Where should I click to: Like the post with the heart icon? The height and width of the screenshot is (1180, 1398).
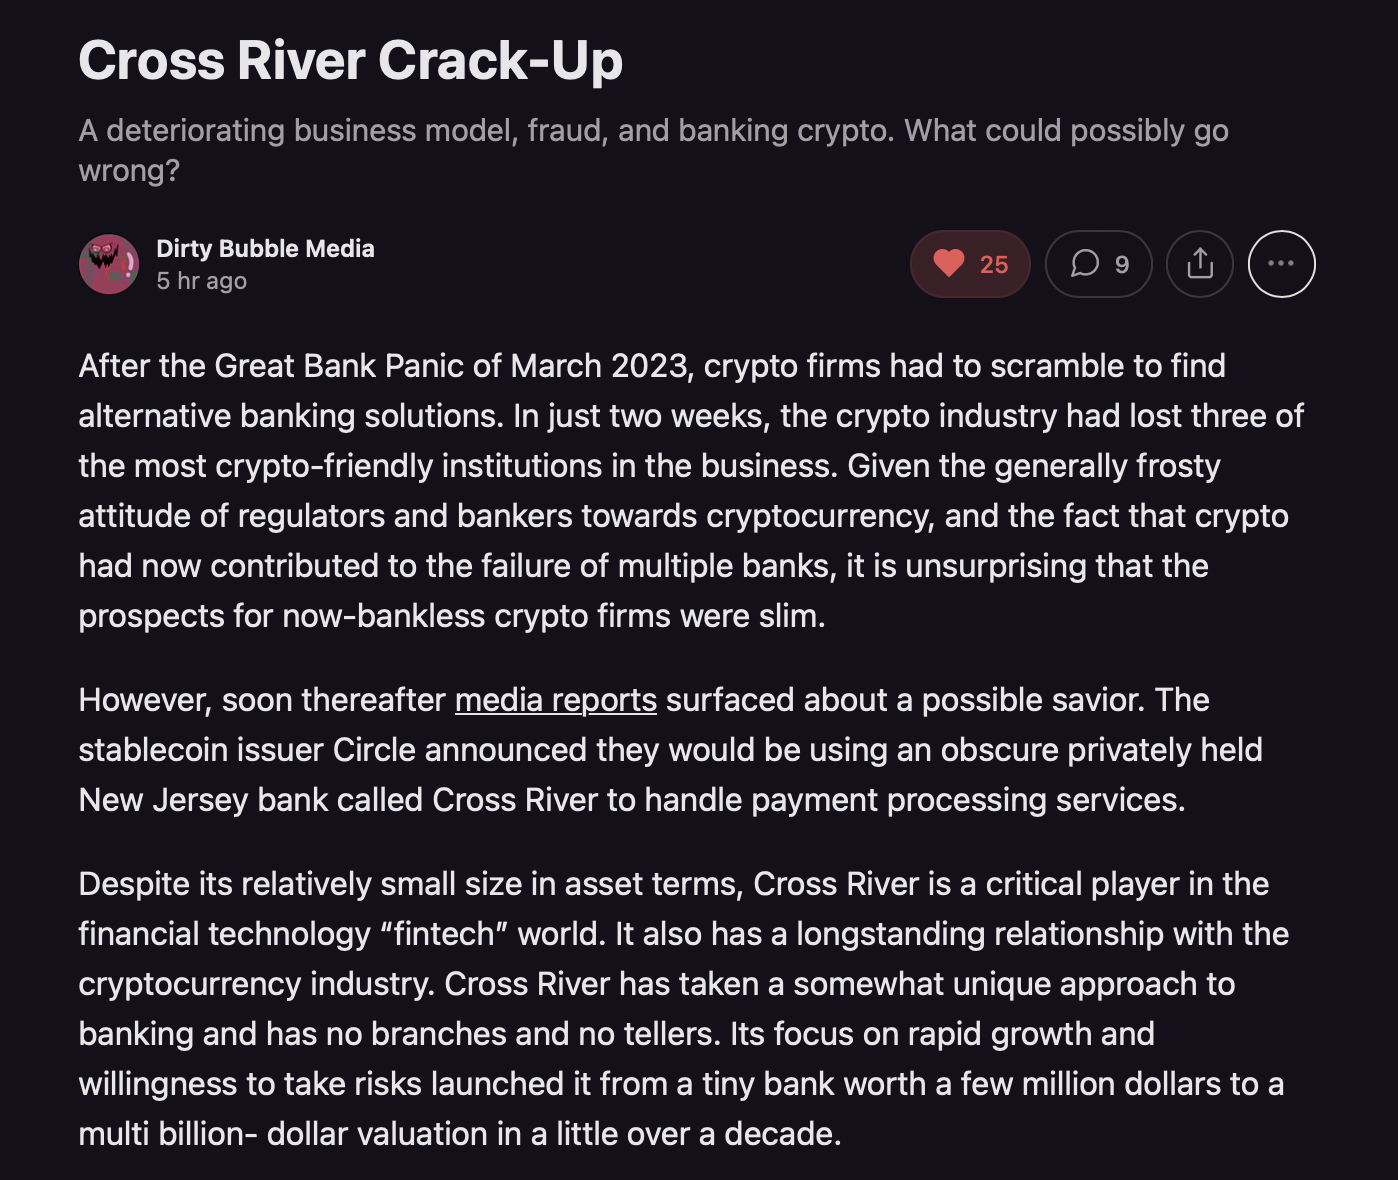tap(949, 264)
